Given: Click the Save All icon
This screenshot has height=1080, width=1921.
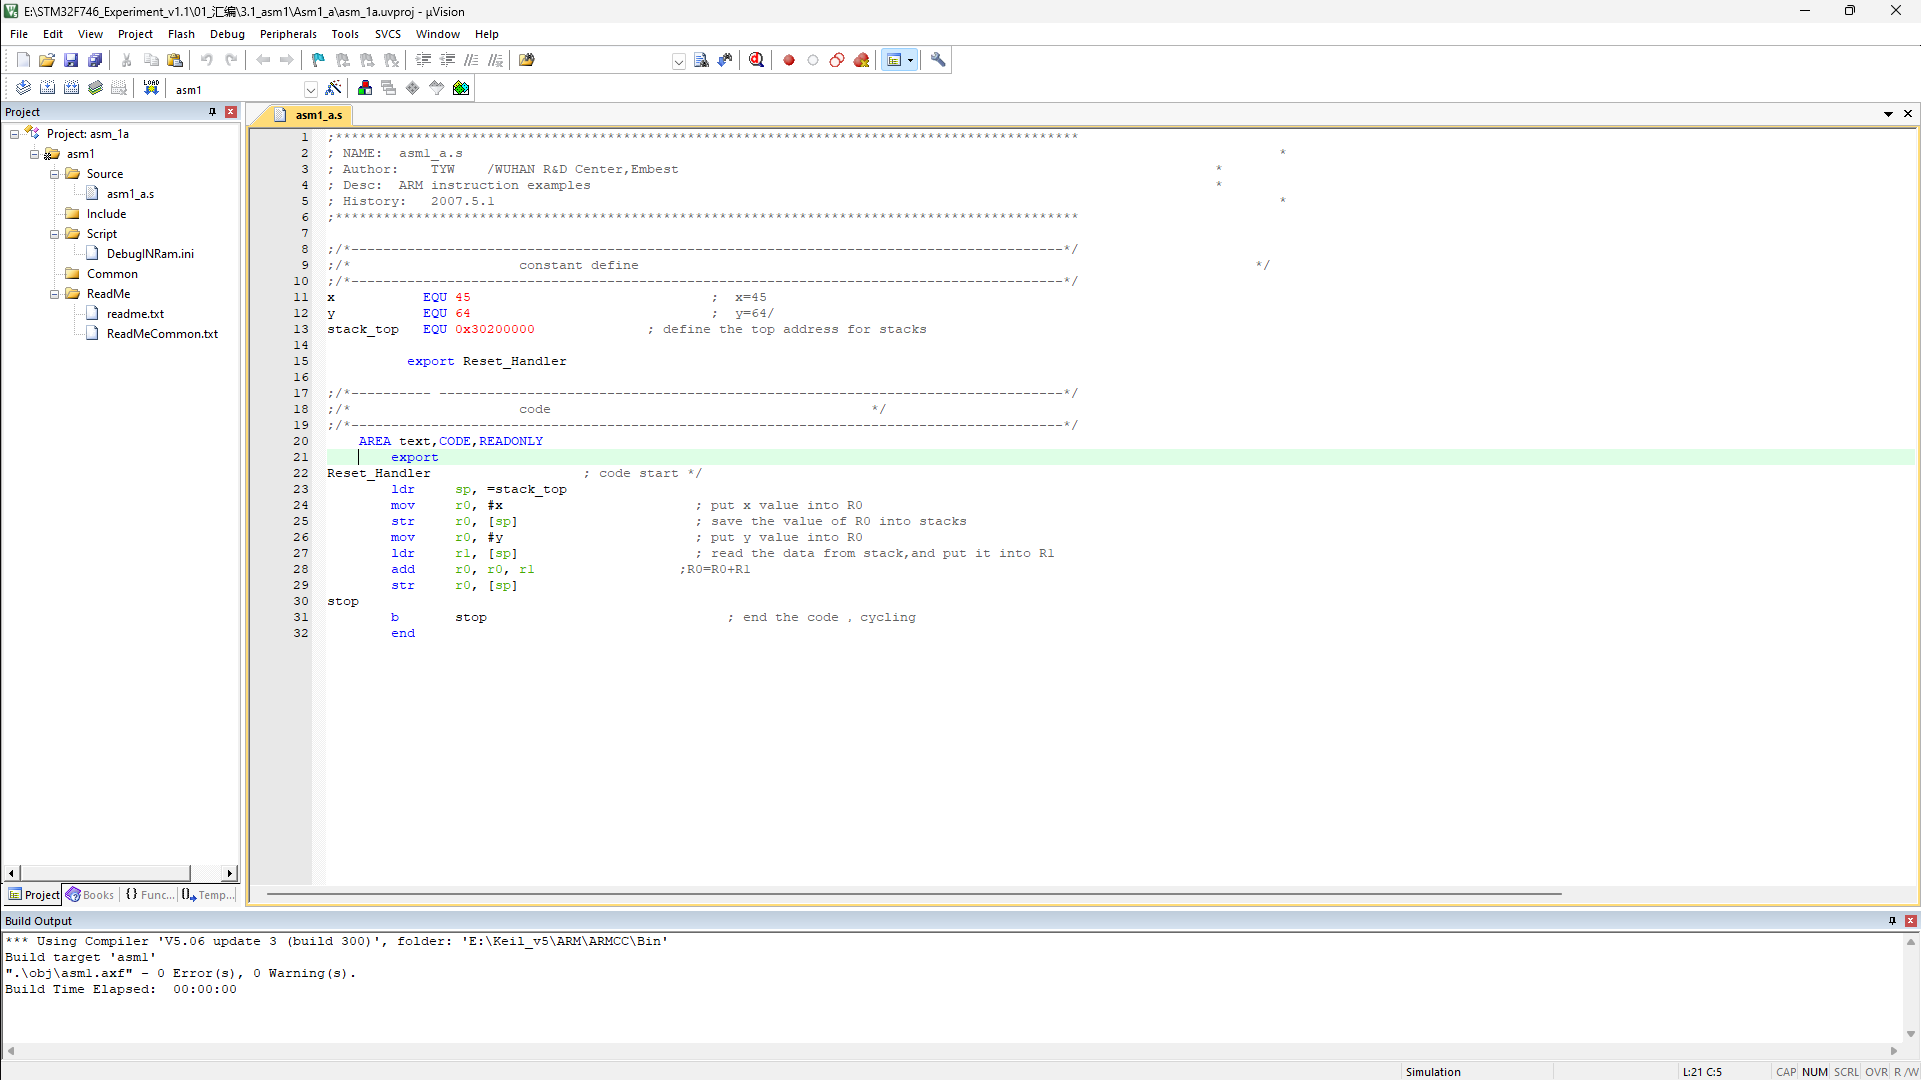Looking at the screenshot, I should tap(95, 60).
